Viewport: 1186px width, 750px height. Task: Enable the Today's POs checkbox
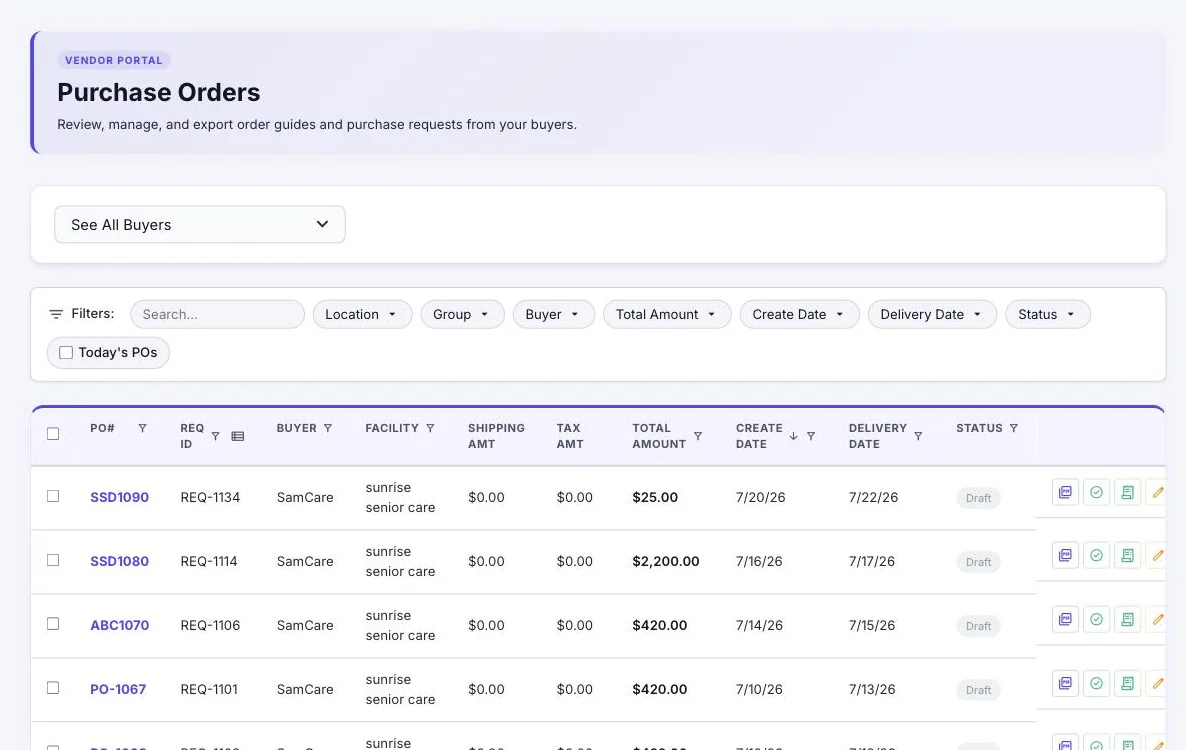[66, 352]
